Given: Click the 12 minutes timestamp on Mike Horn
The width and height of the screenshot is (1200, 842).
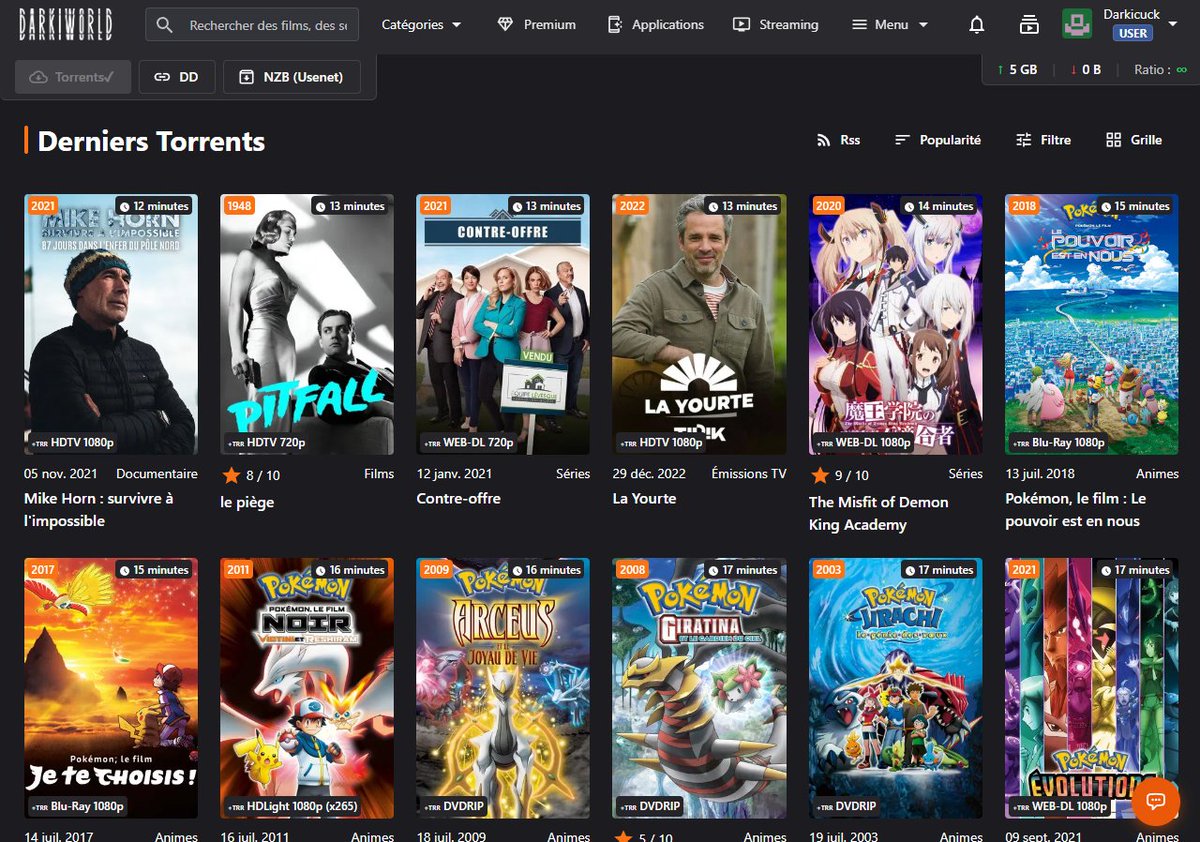Looking at the screenshot, I should pyautogui.click(x=154, y=206).
